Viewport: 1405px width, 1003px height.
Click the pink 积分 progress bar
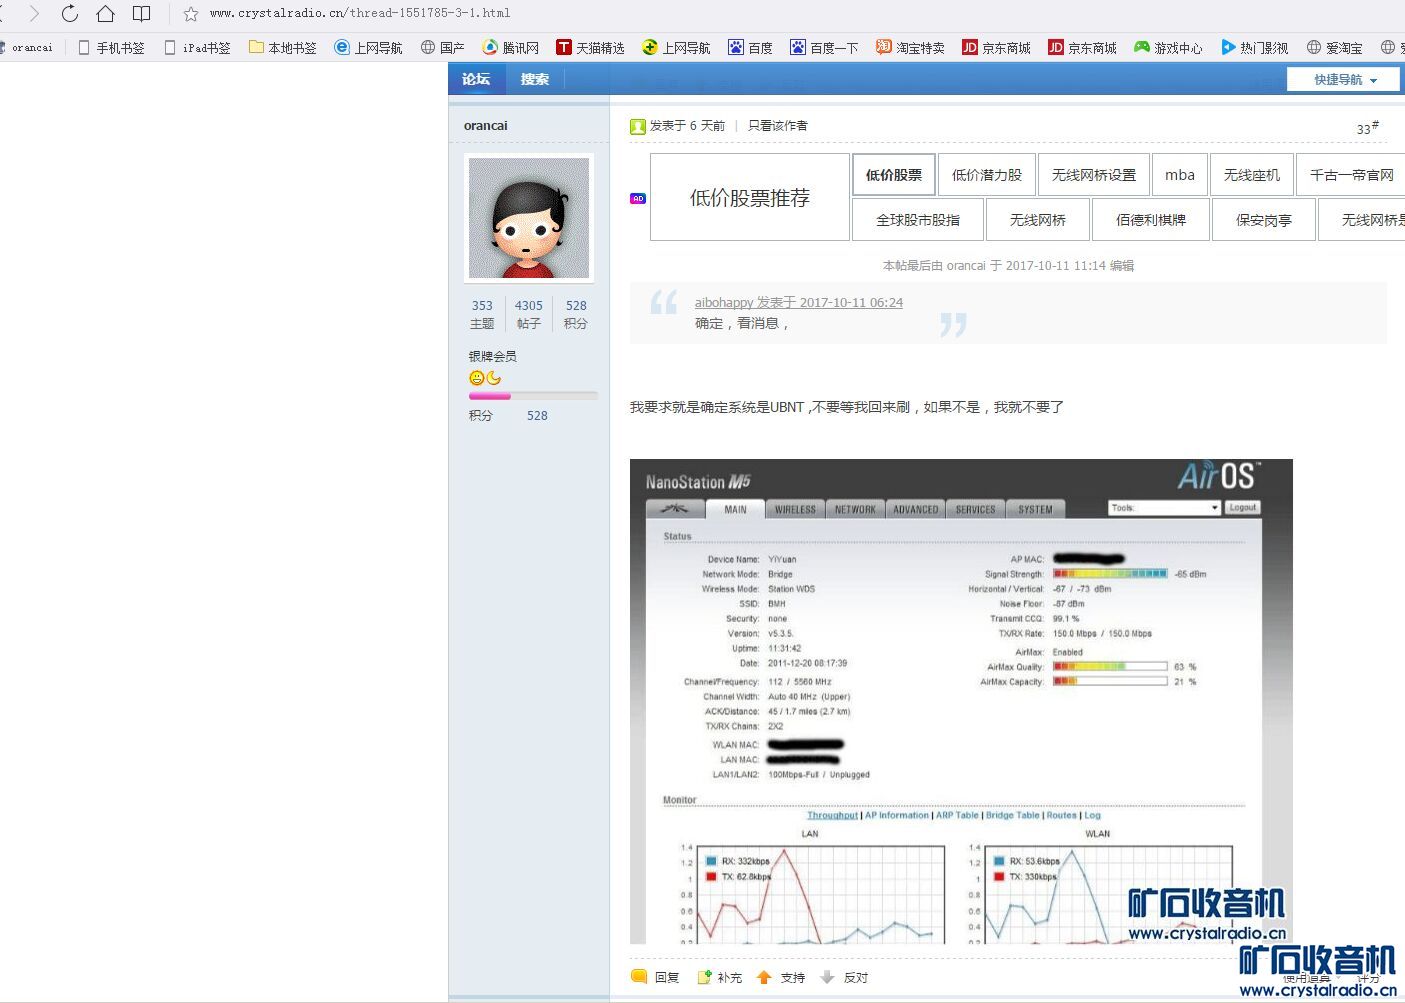(533, 396)
